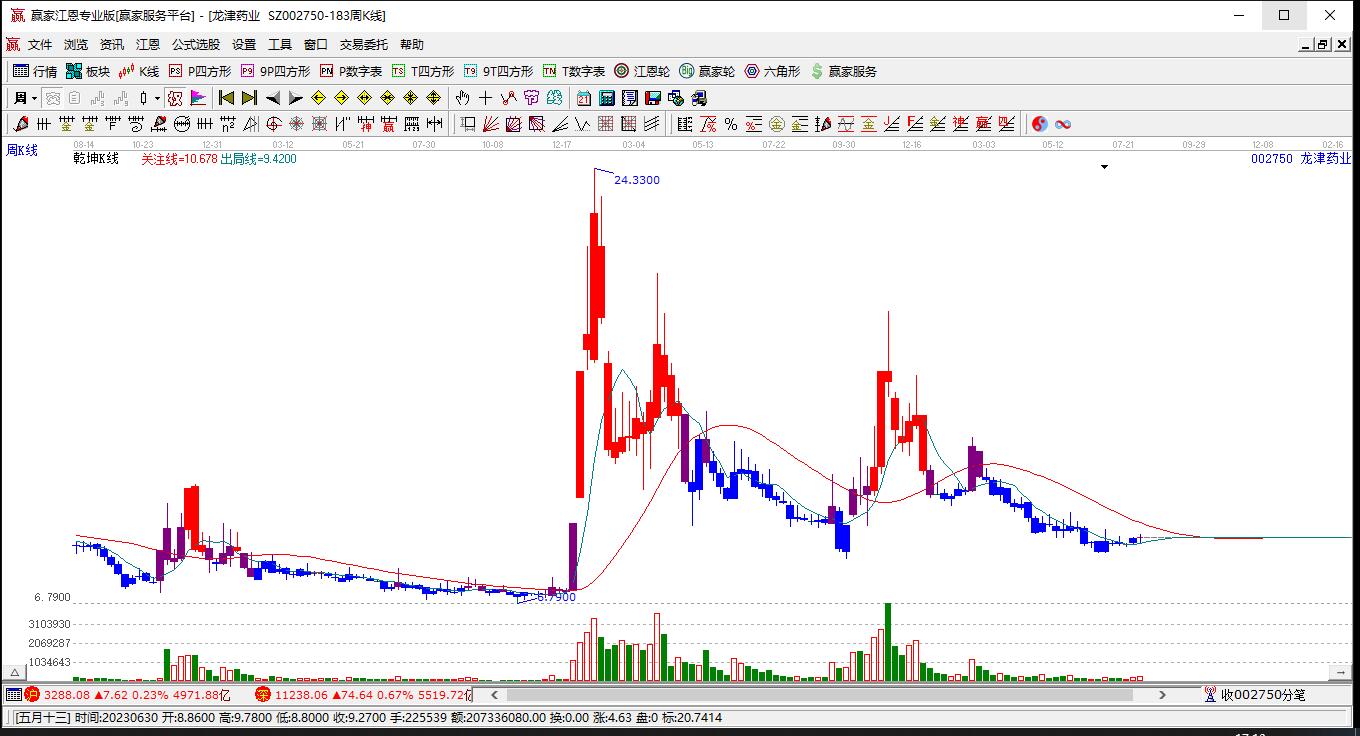Image resolution: width=1360 pixels, height=736 pixels.
Task: Step chart right with black arrow
Action: point(295,98)
